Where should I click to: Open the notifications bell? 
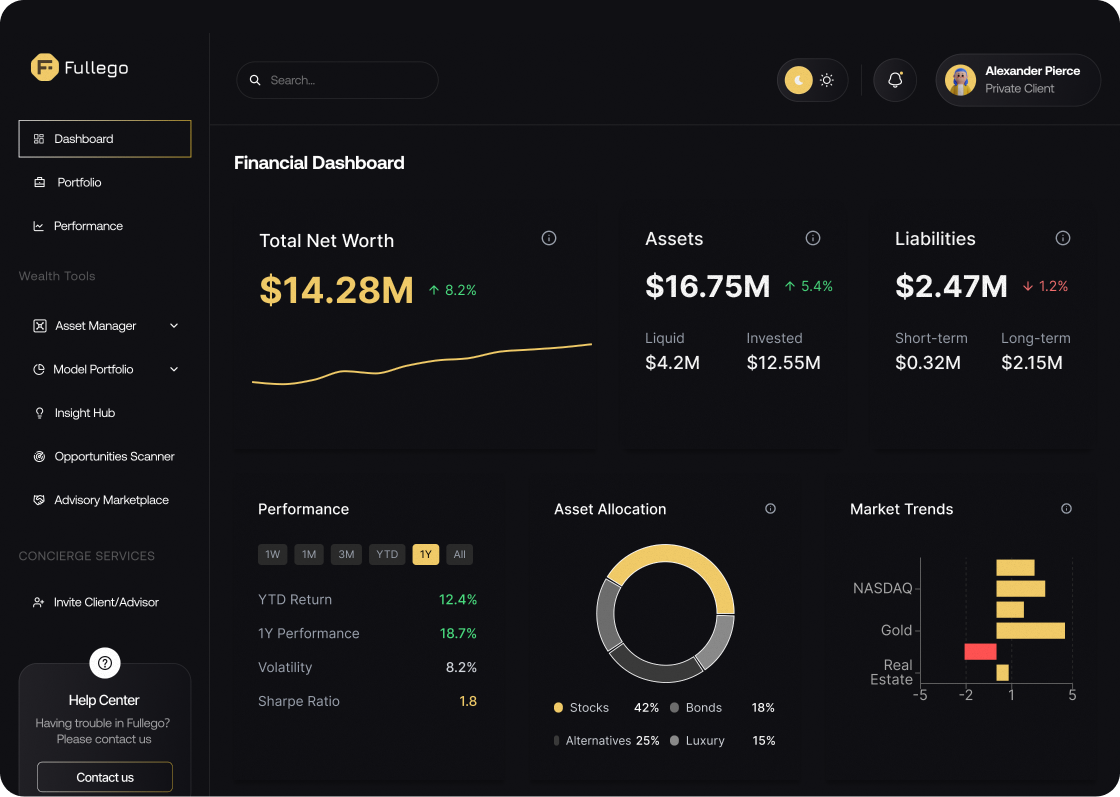tap(894, 80)
